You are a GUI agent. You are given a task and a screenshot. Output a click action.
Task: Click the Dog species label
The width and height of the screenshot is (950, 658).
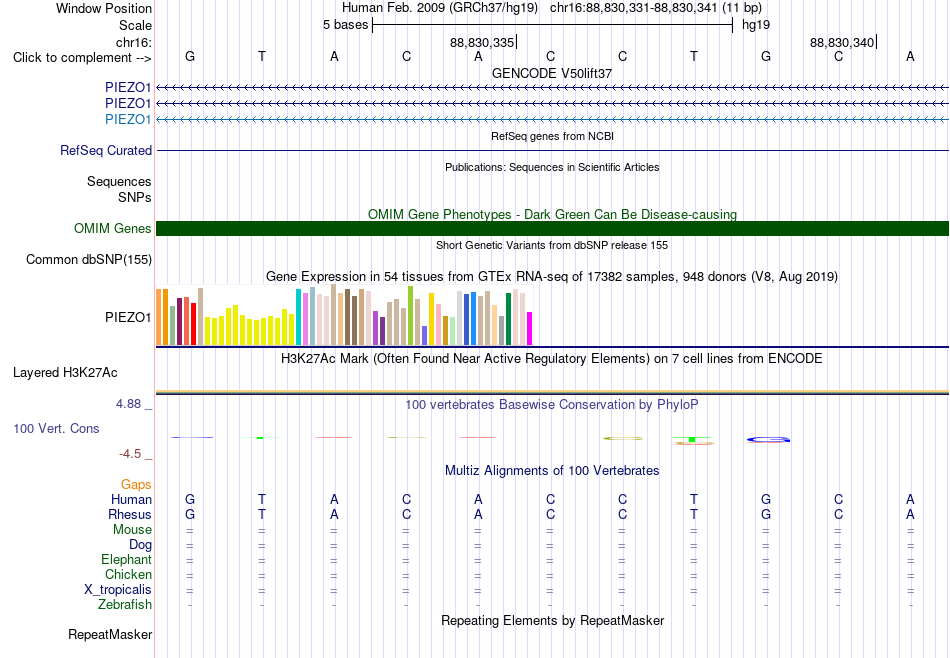tap(140, 545)
